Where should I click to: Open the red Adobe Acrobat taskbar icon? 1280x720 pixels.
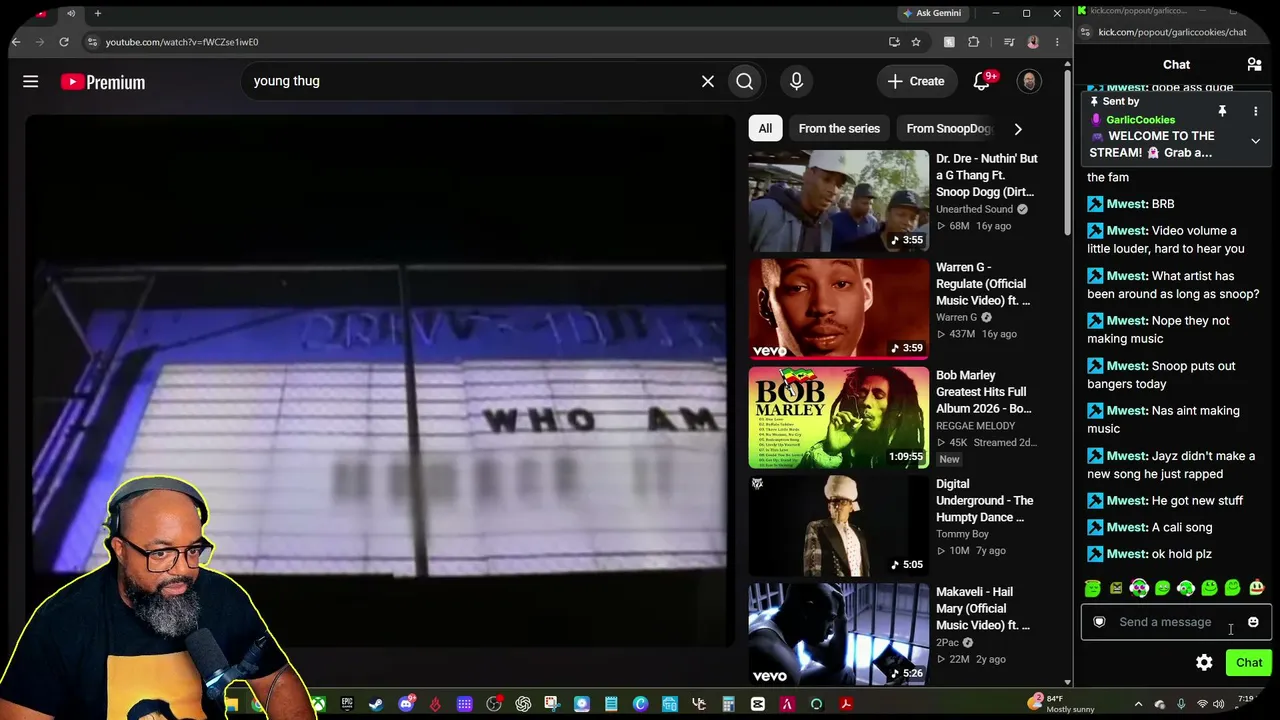[846, 704]
